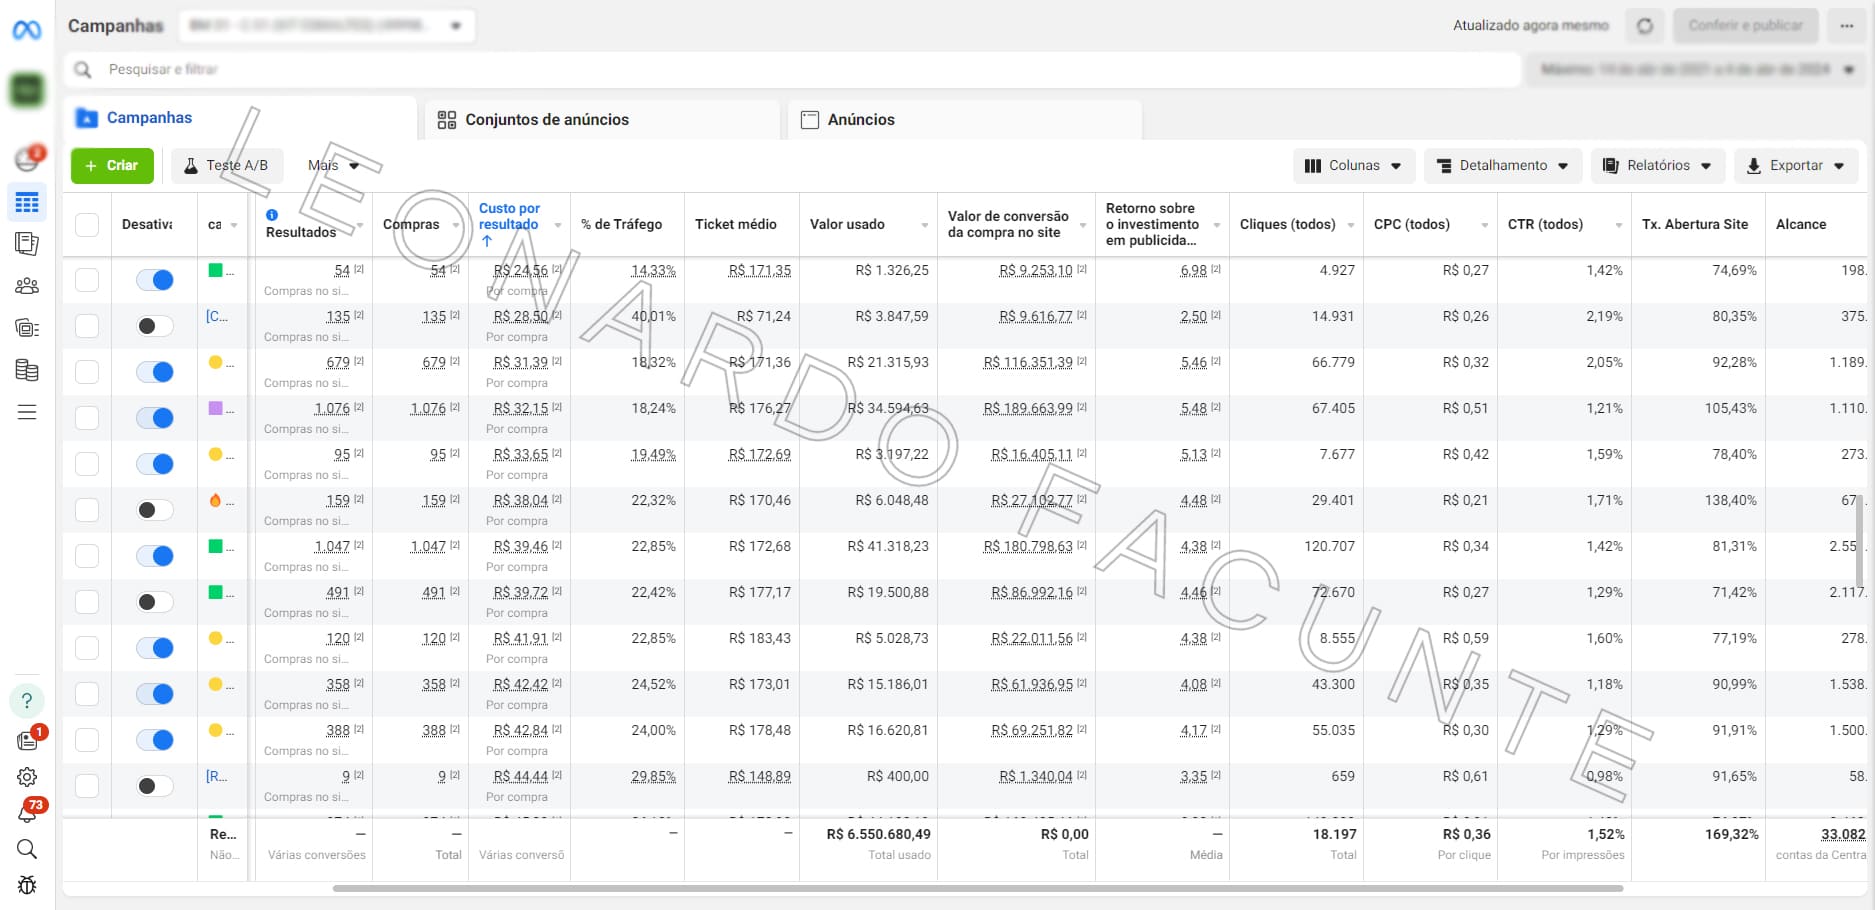Screen dimensions: 1875x910
Task: Open the campaigns table view icon in sidebar
Action: point(27,203)
